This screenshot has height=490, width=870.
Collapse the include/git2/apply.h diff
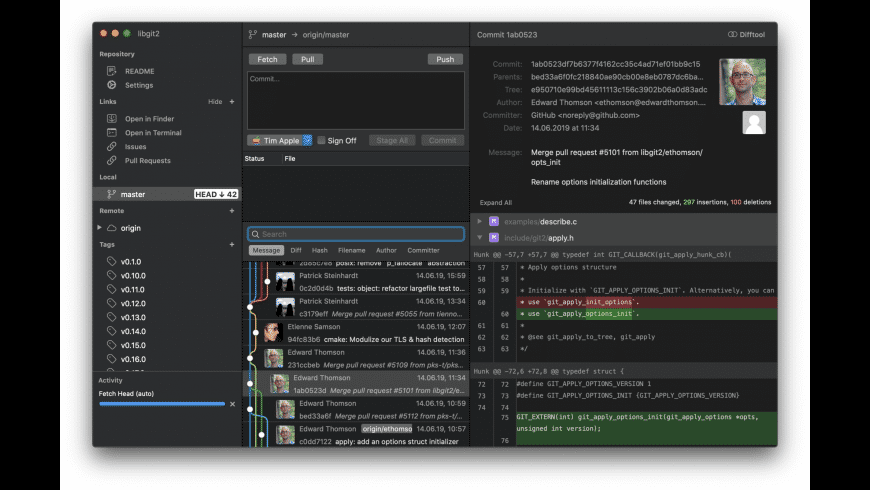click(x=479, y=238)
